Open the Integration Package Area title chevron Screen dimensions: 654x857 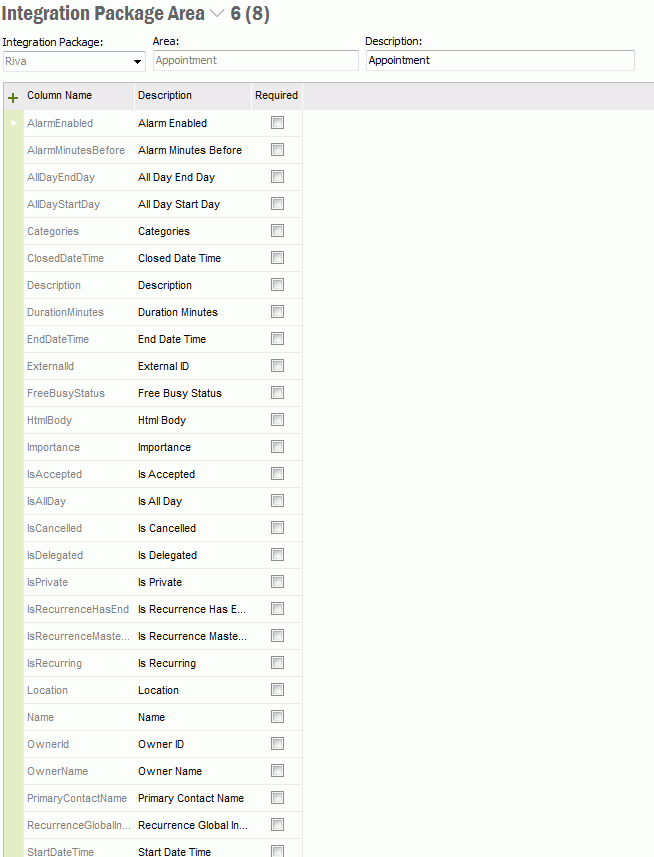tap(220, 14)
